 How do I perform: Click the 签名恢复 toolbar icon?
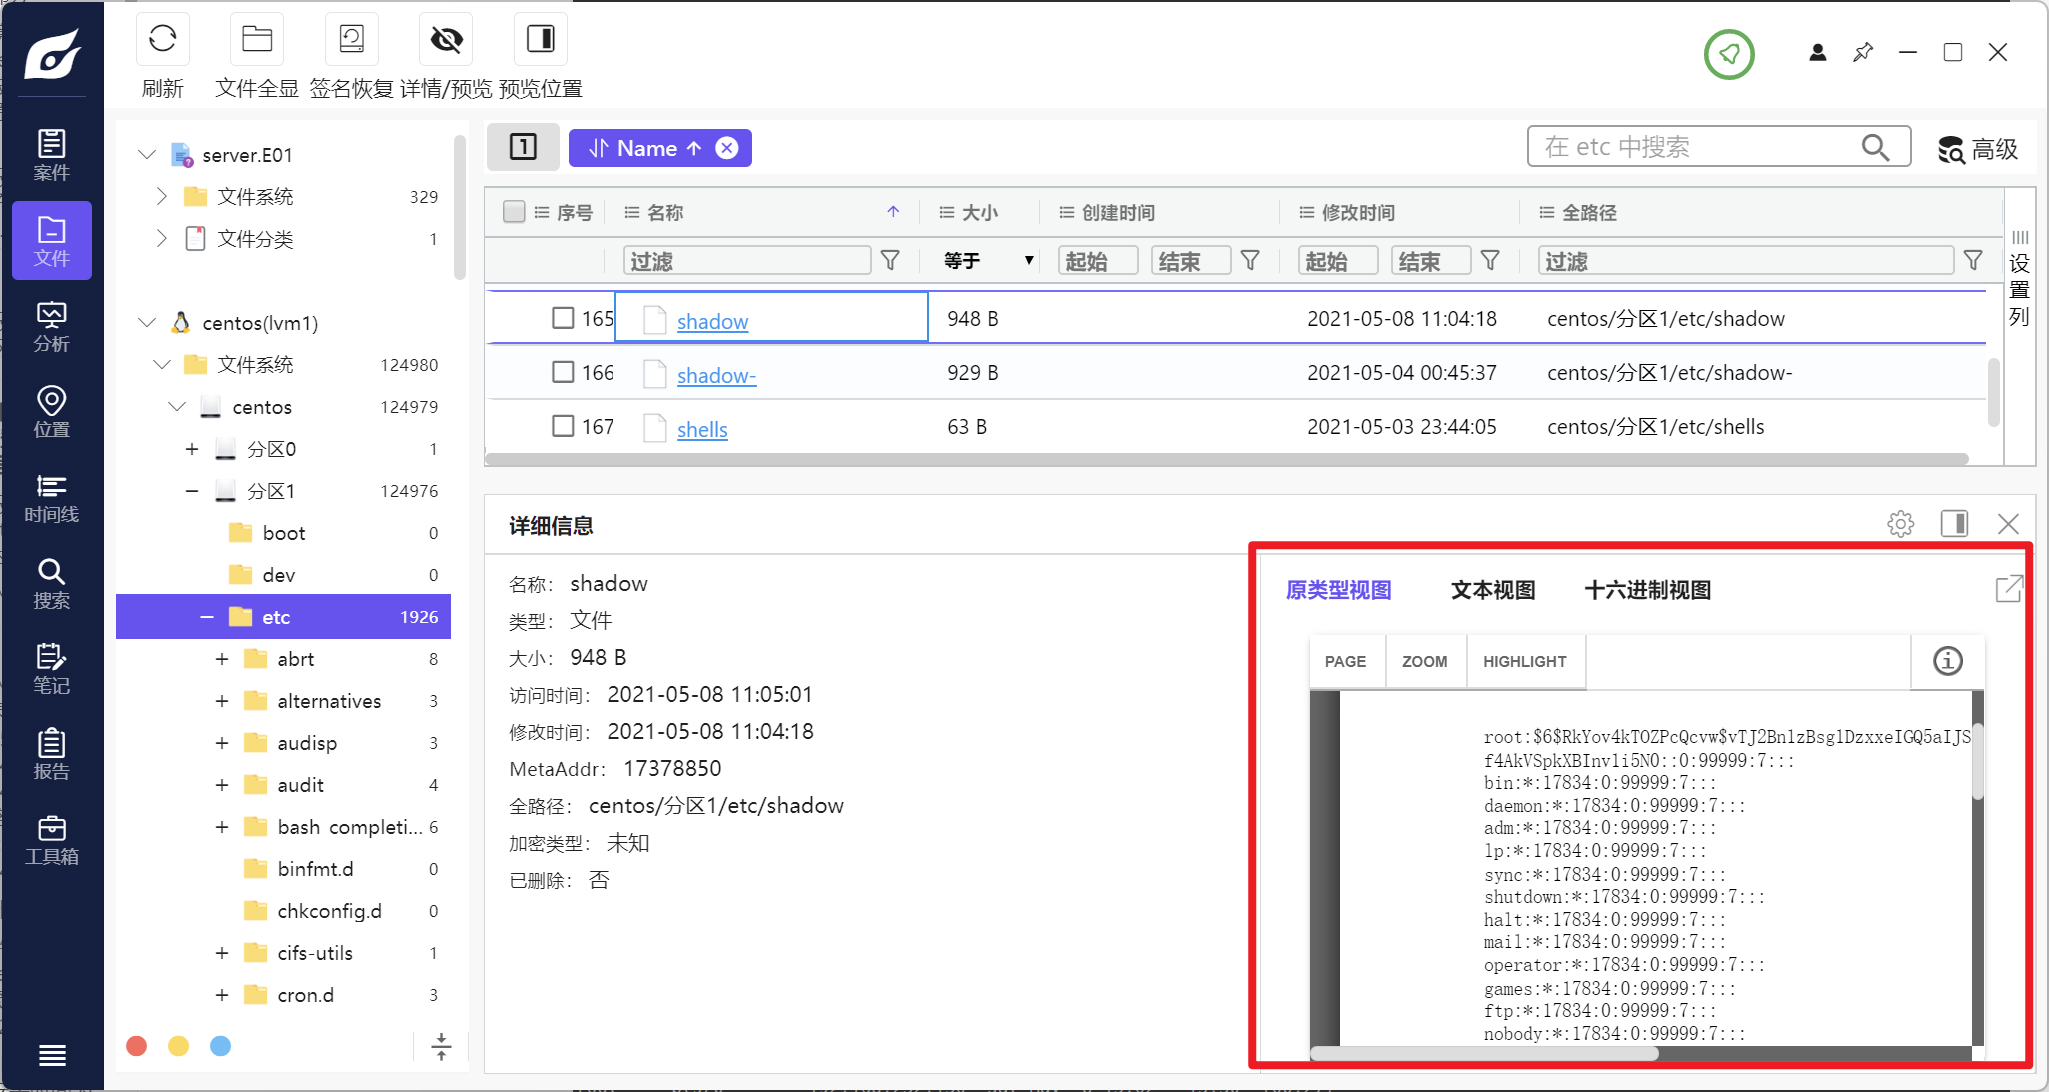(x=352, y=40)
